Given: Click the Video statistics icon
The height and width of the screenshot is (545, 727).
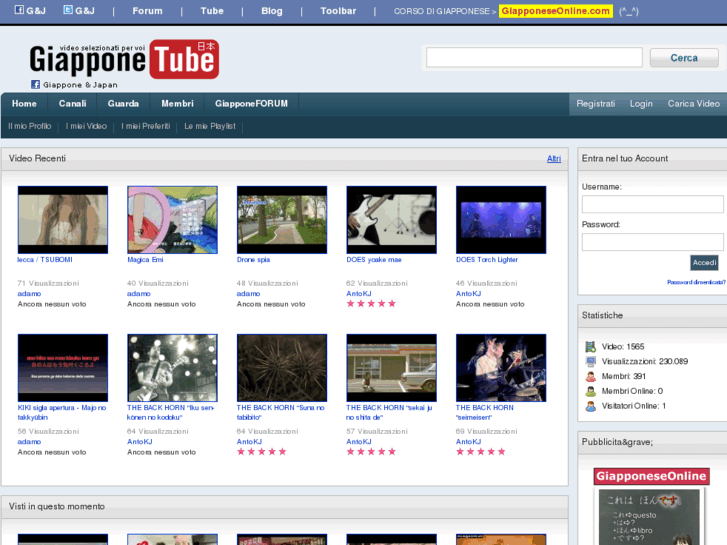Looking at the screenshot, I should [590, 346].
